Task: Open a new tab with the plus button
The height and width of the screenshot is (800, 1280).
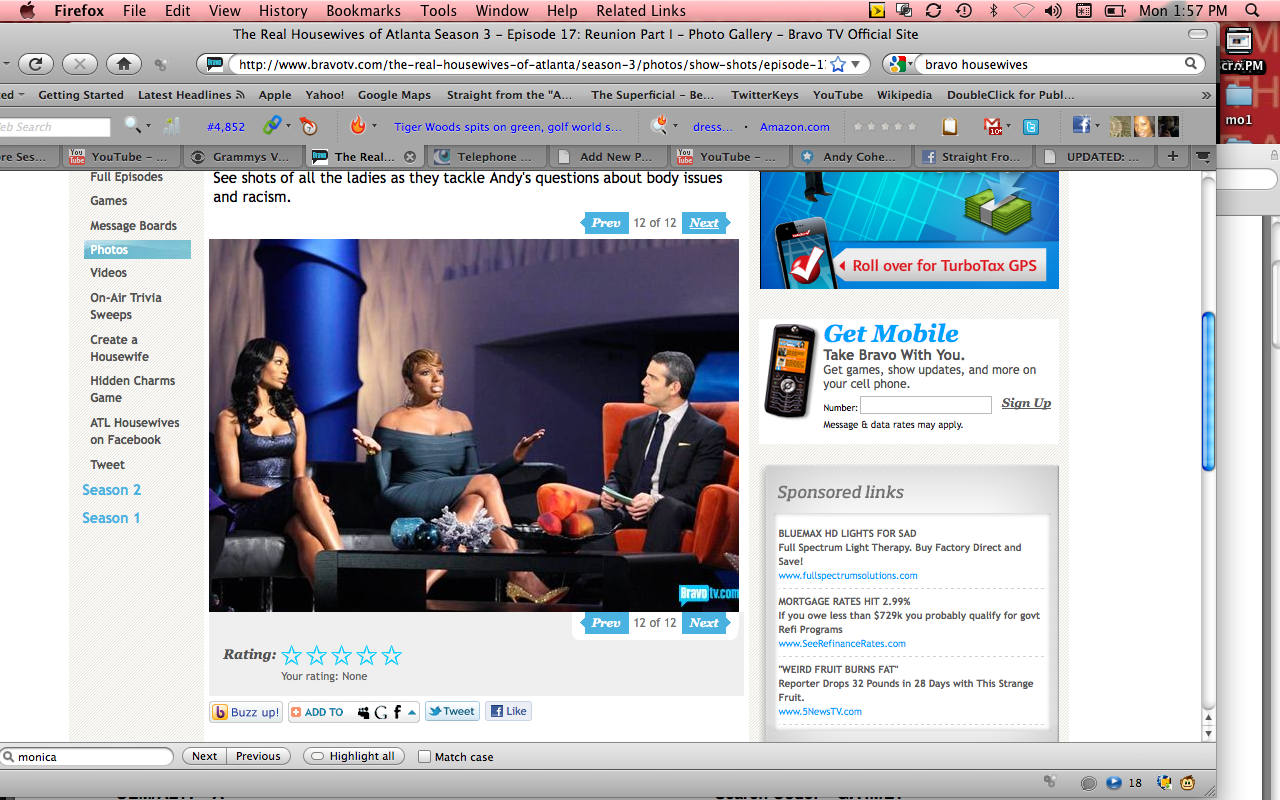Action: click(x=1172, y=157)
